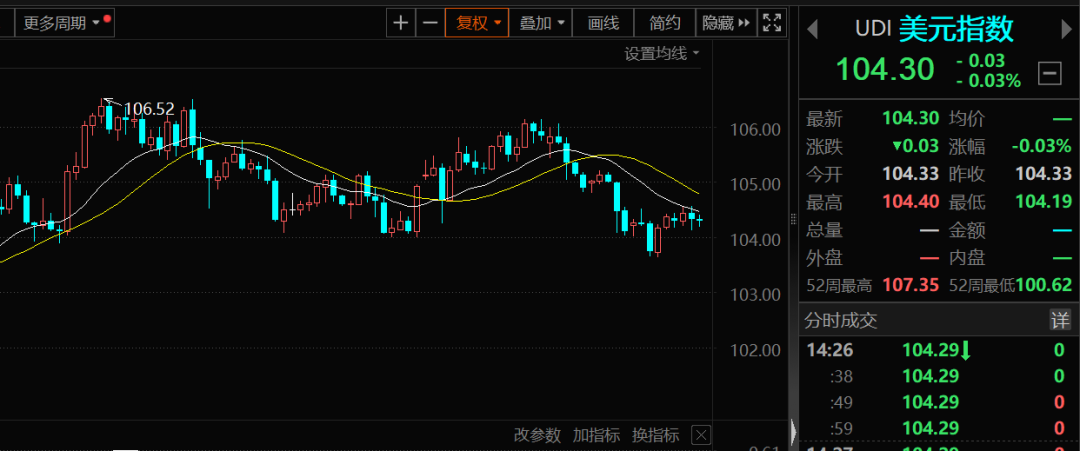Select the 画线 drawing tool

[604, 23]
